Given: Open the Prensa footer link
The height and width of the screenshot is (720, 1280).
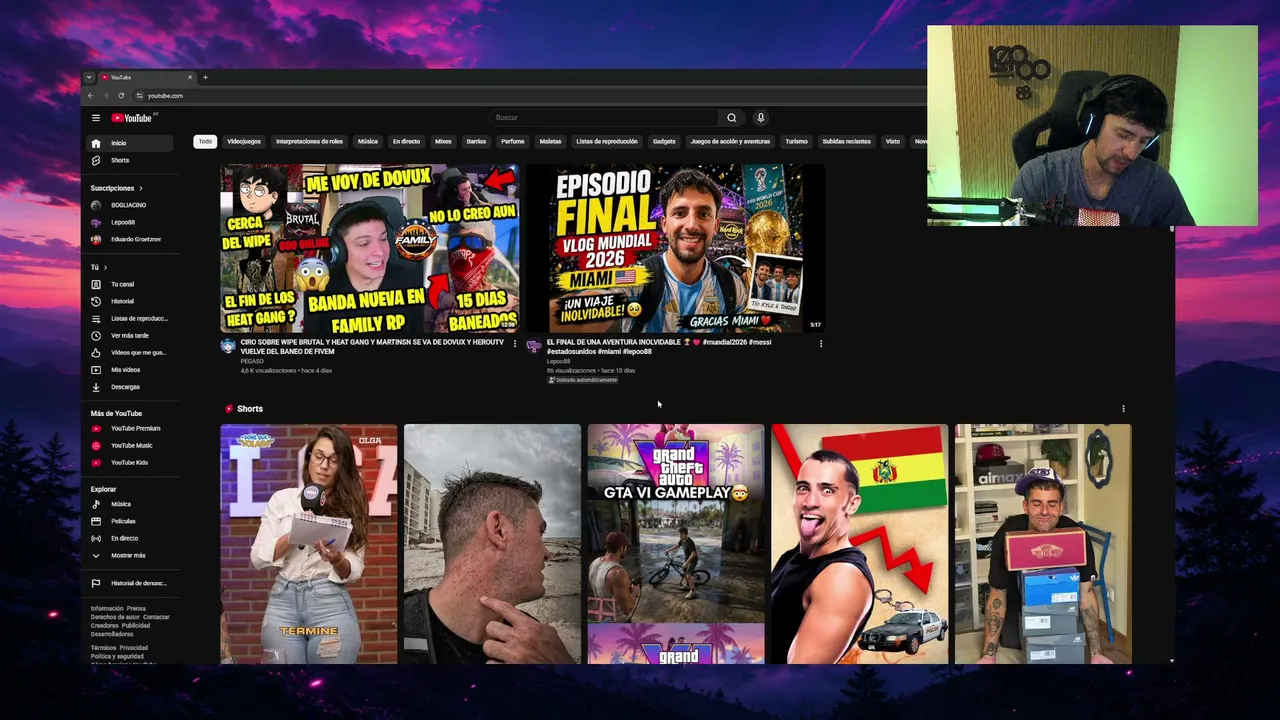Looking at the screenshot, I should [136, 608].
